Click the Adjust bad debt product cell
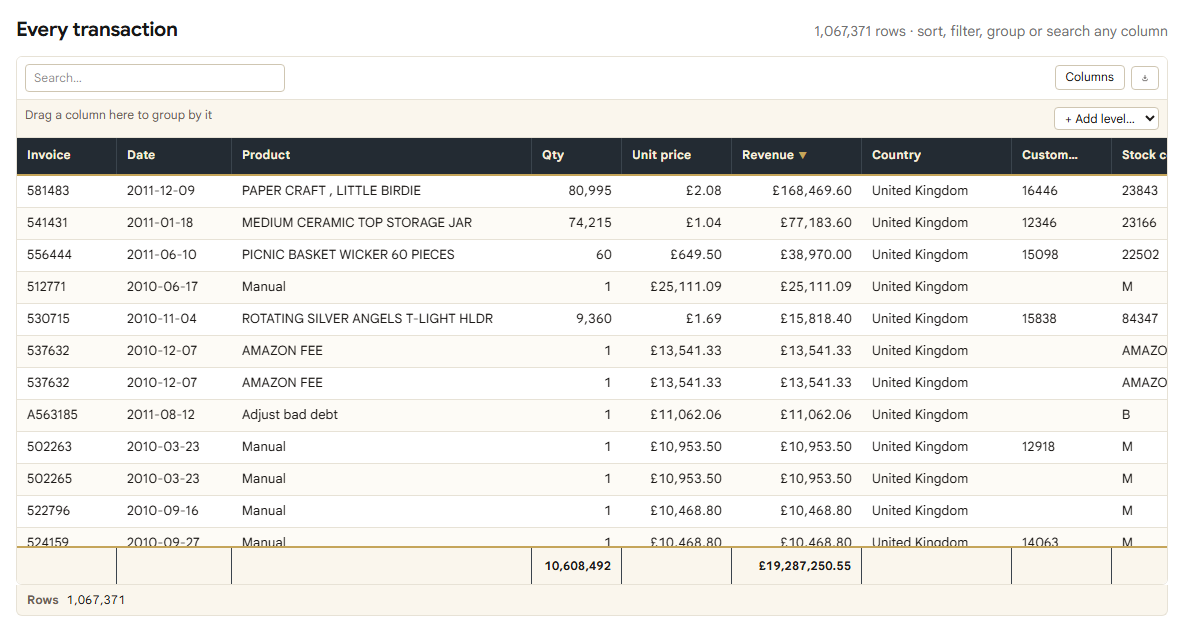Screen dimensions: 1184x632 pos(381,415)
